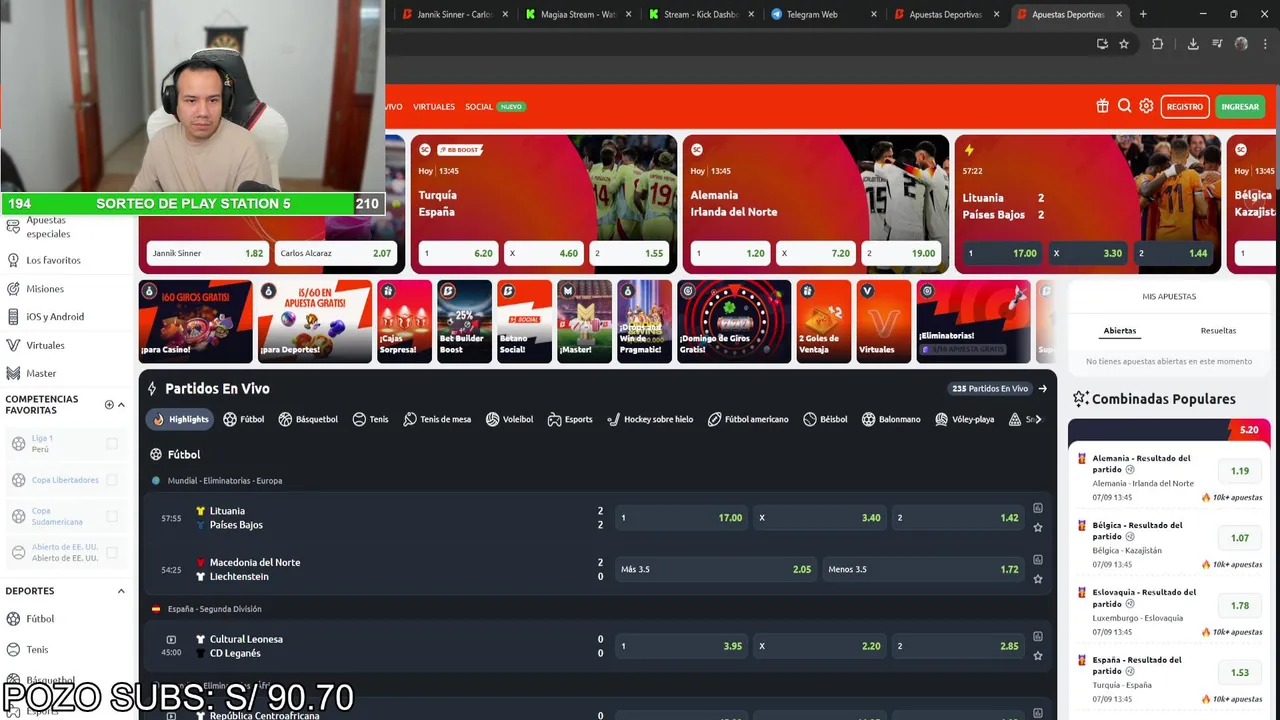This screenshot has width=1280, height=720.
Task: Select Hockey sobre hielo filter
Action: pyautogui.click(x=650, y=419)
